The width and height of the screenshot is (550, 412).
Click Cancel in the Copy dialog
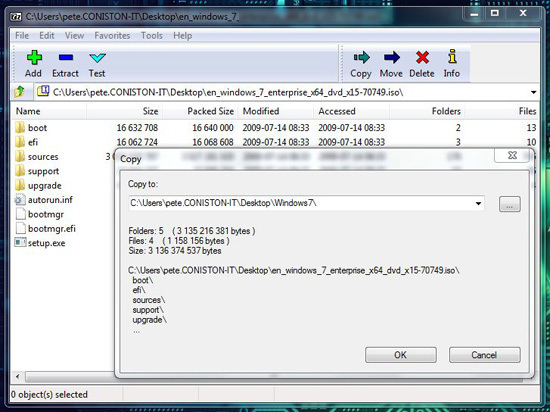484,355
